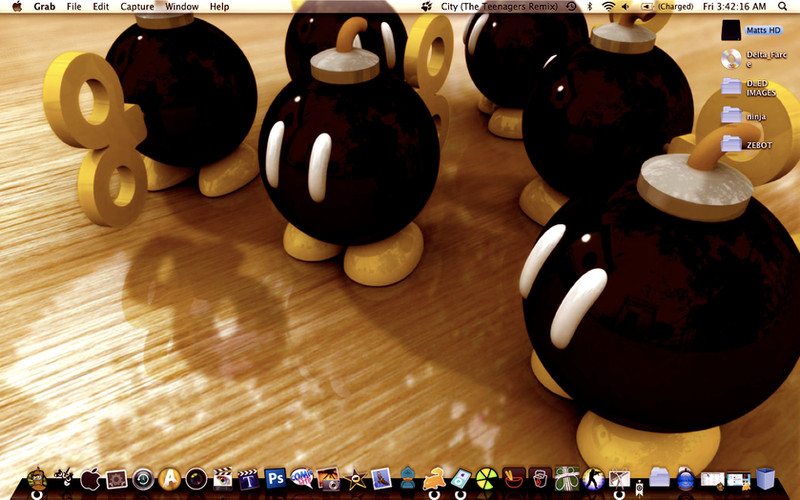Open the Apple menu
This screenshot has height=500, width=800.
coord(17,7)
